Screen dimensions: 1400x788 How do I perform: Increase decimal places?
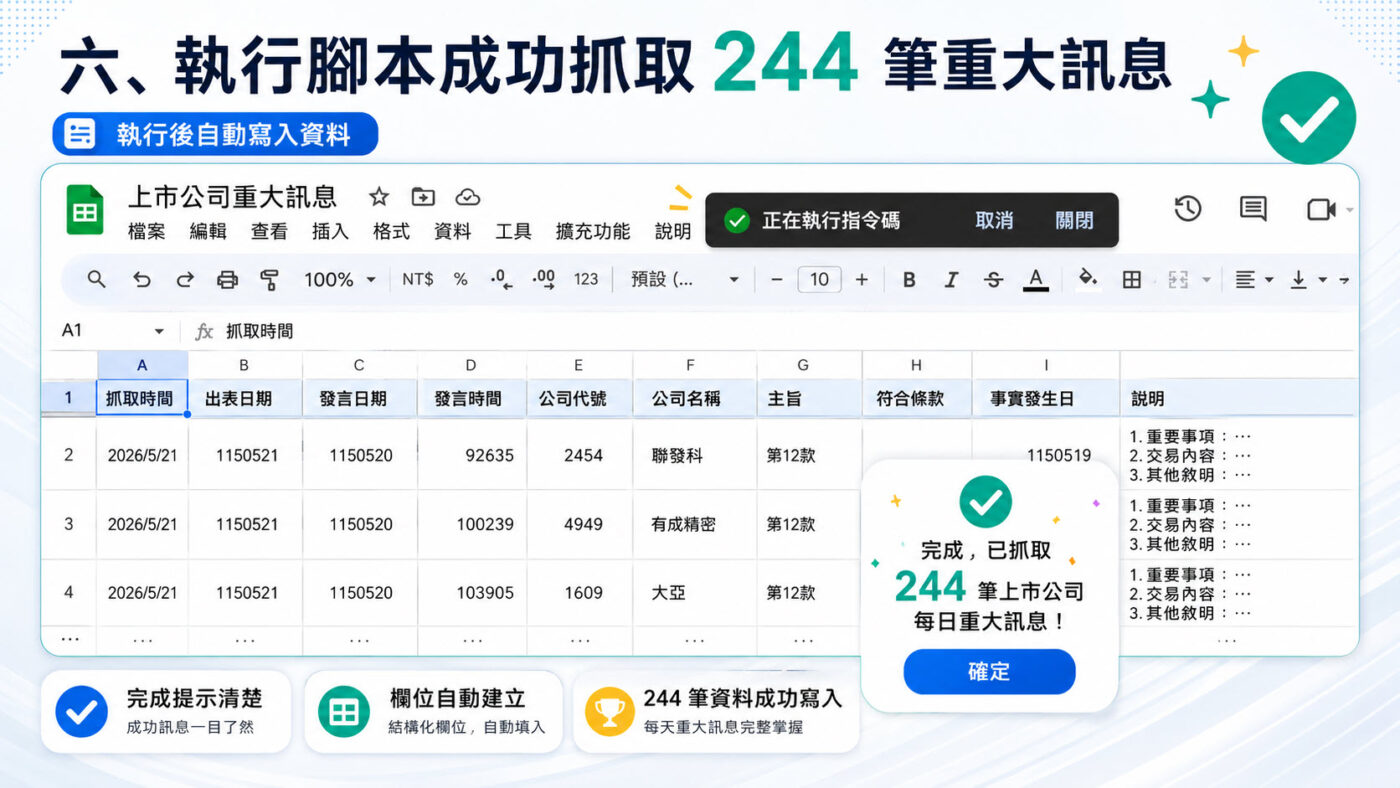click(x=544, y=280)
